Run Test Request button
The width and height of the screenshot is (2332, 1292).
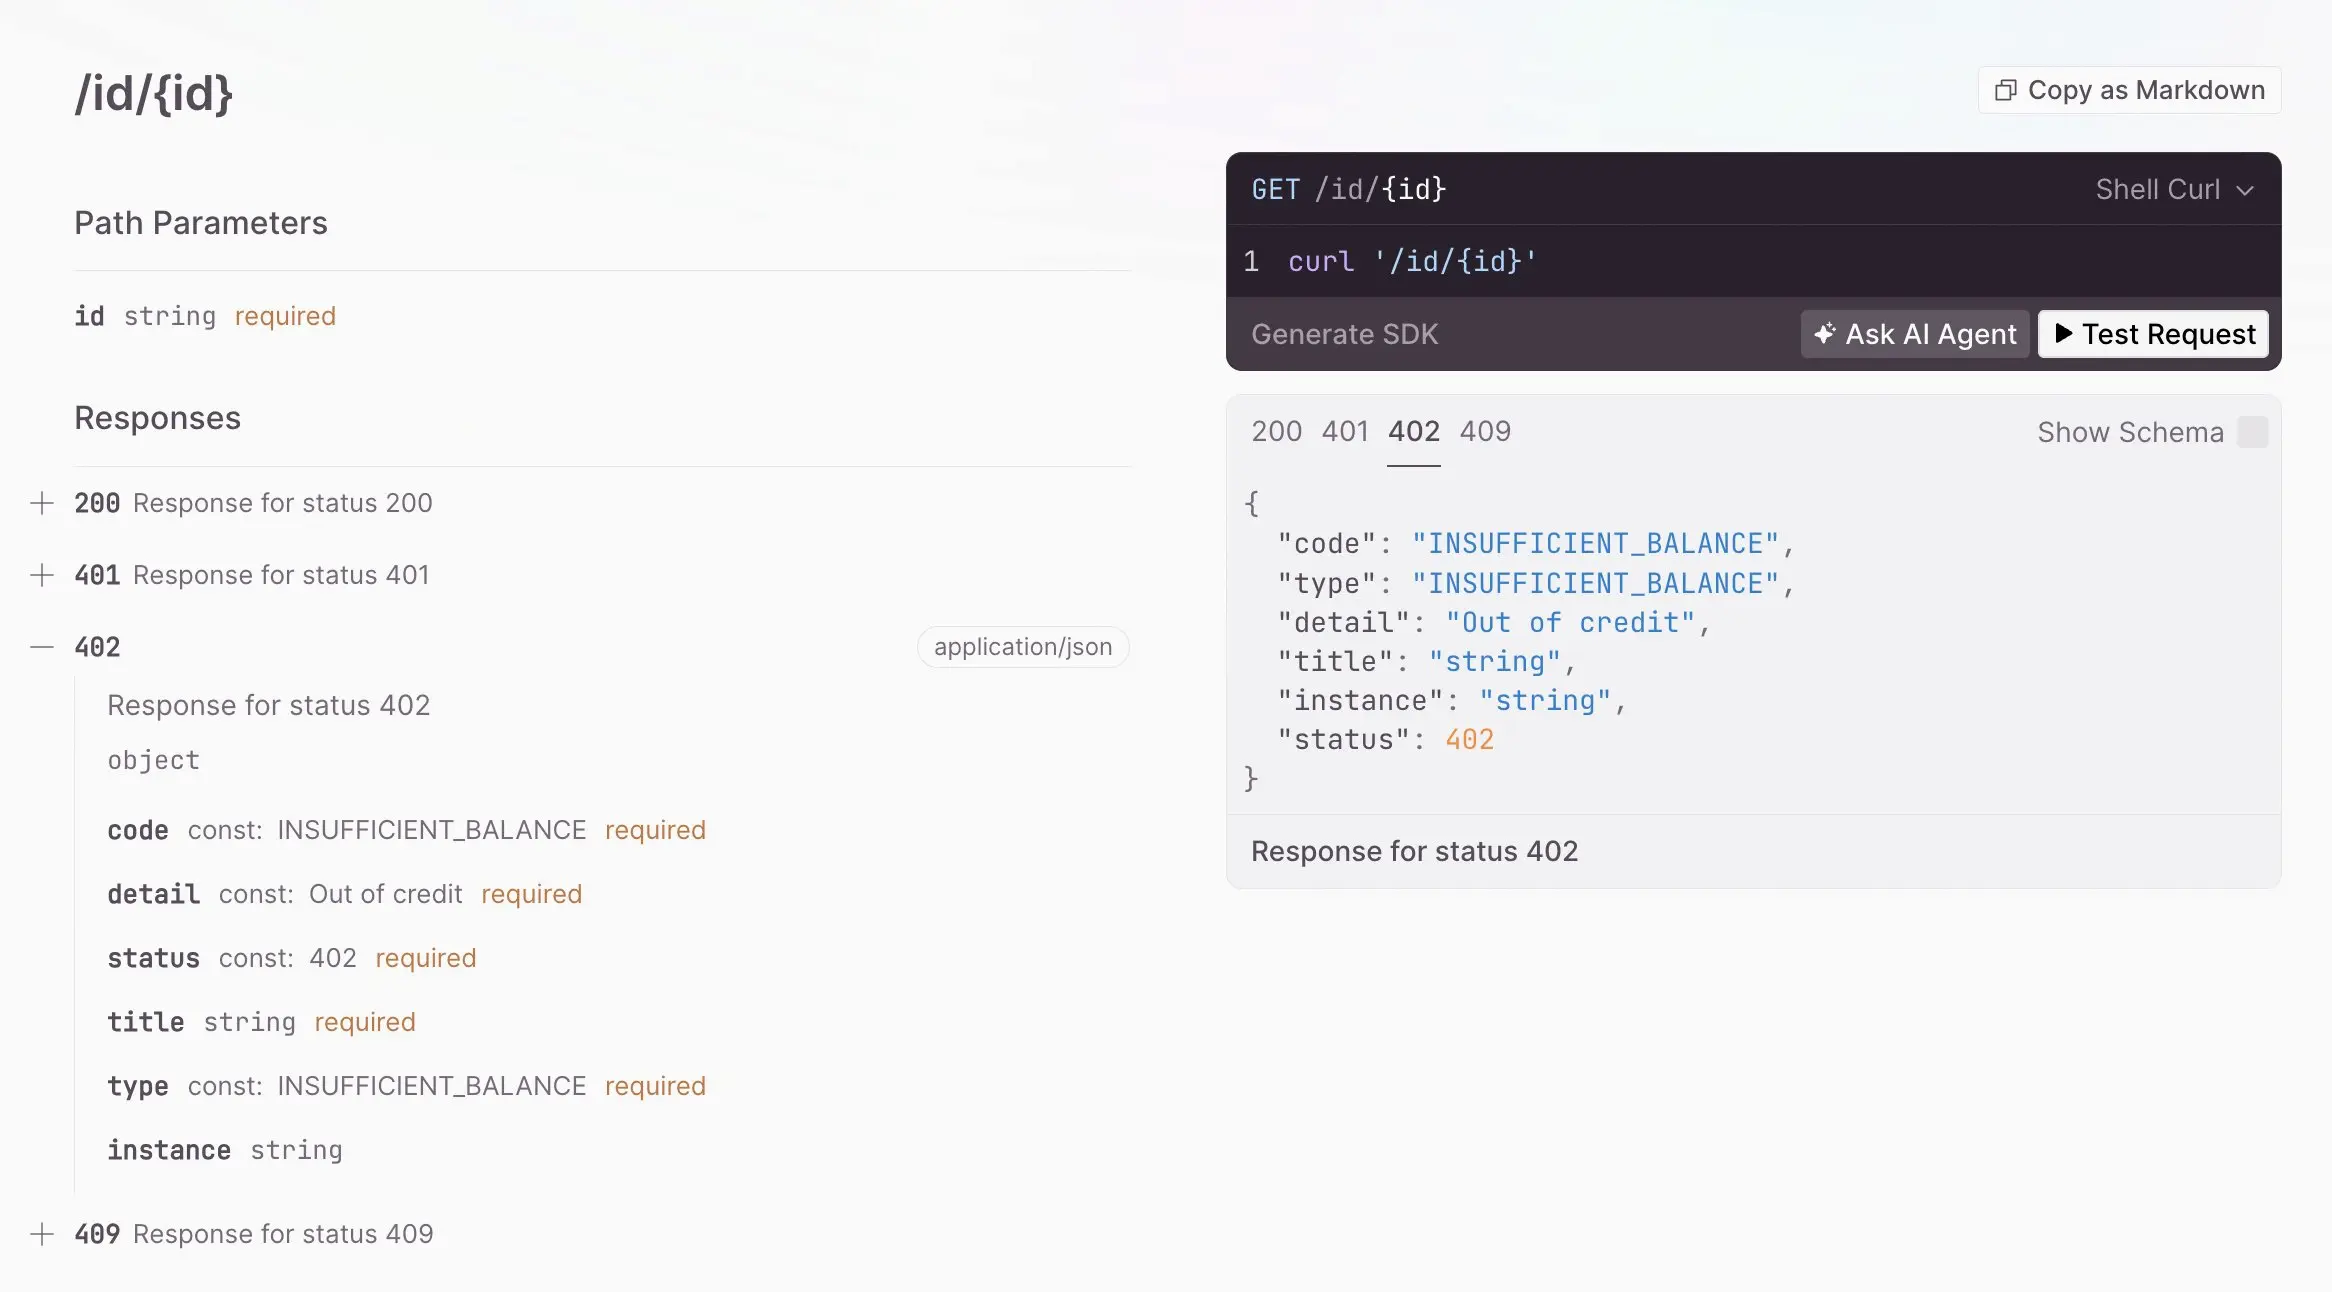(x=2153, y=334)
